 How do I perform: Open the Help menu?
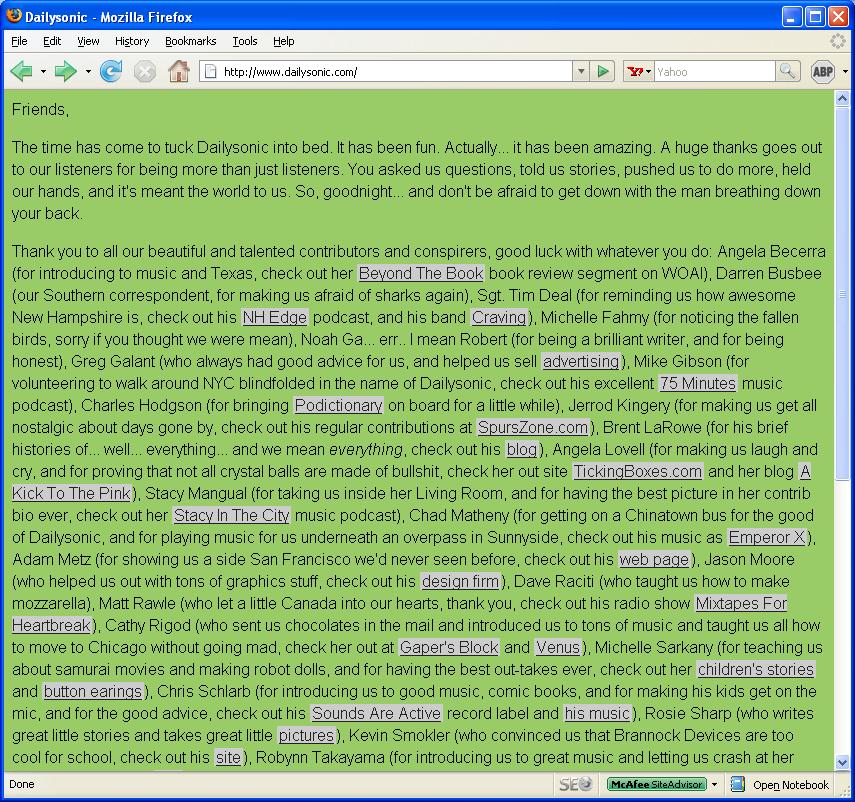click(x=284, y=41)
